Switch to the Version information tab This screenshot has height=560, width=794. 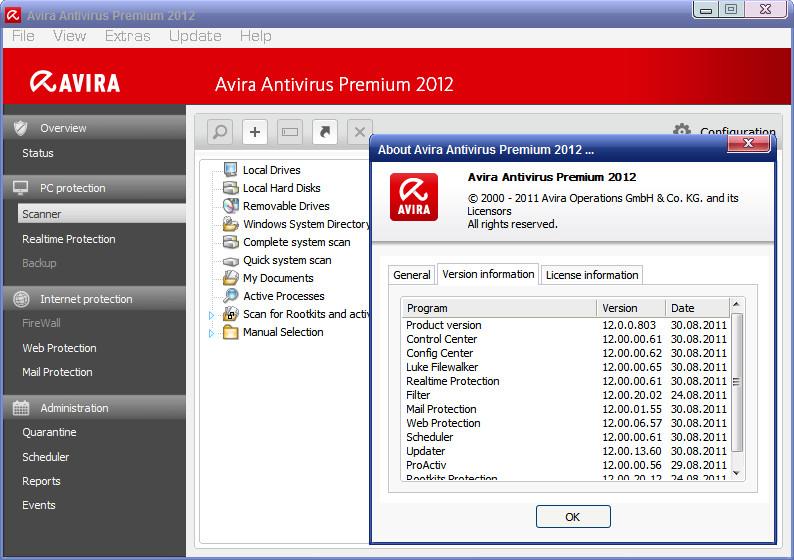[x=488, y=274]
